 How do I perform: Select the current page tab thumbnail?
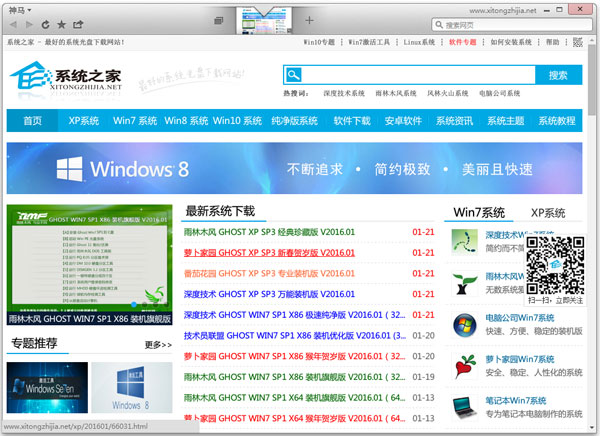pyautogui.click(x=264, y=20)
